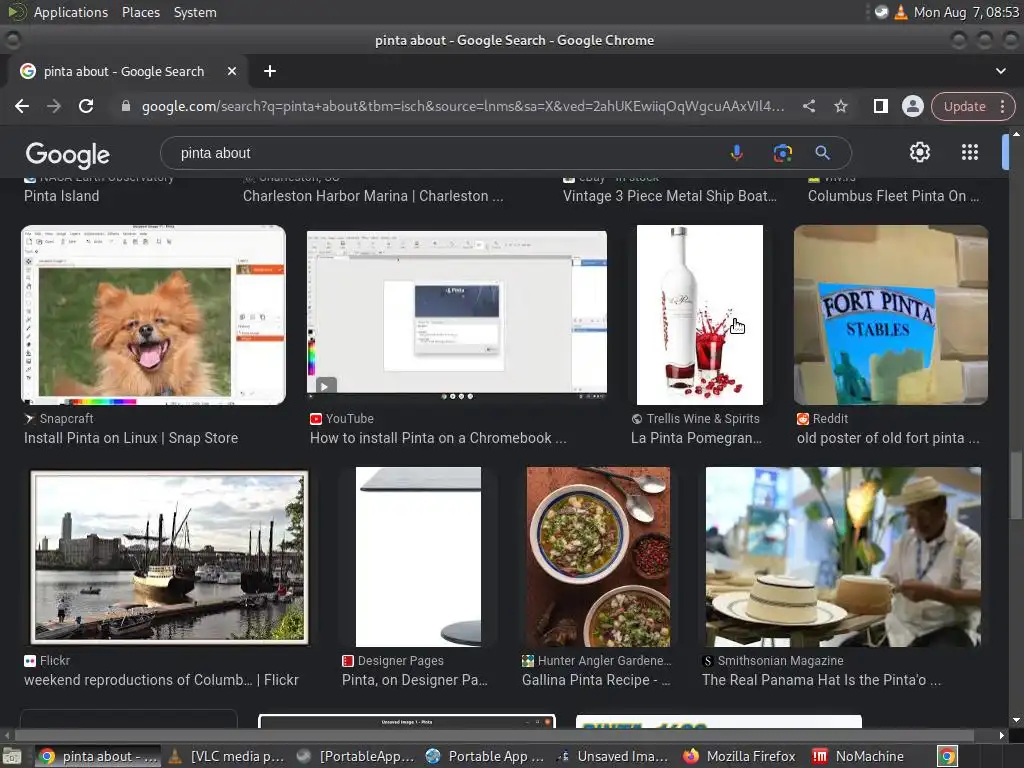Switch to Mozilla Firefox taskbar item
1024x768 pixels.
[741, 756]
